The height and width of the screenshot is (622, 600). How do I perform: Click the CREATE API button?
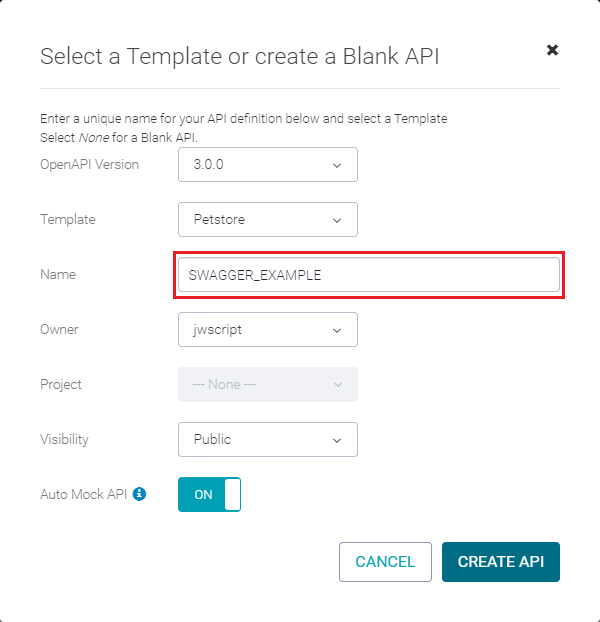click(501, 562)
